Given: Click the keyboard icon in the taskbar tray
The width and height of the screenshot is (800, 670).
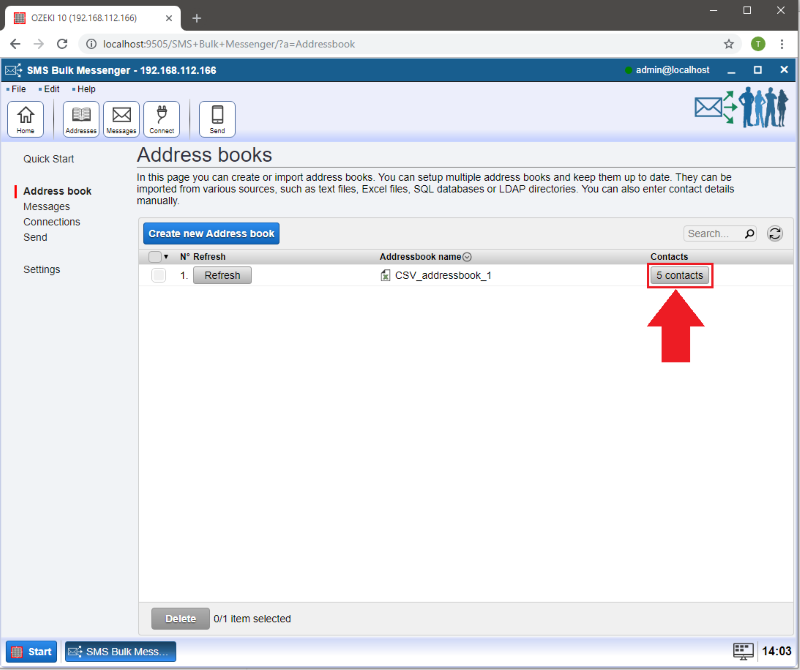Looking at the screenshot, I should click(742, 651).
